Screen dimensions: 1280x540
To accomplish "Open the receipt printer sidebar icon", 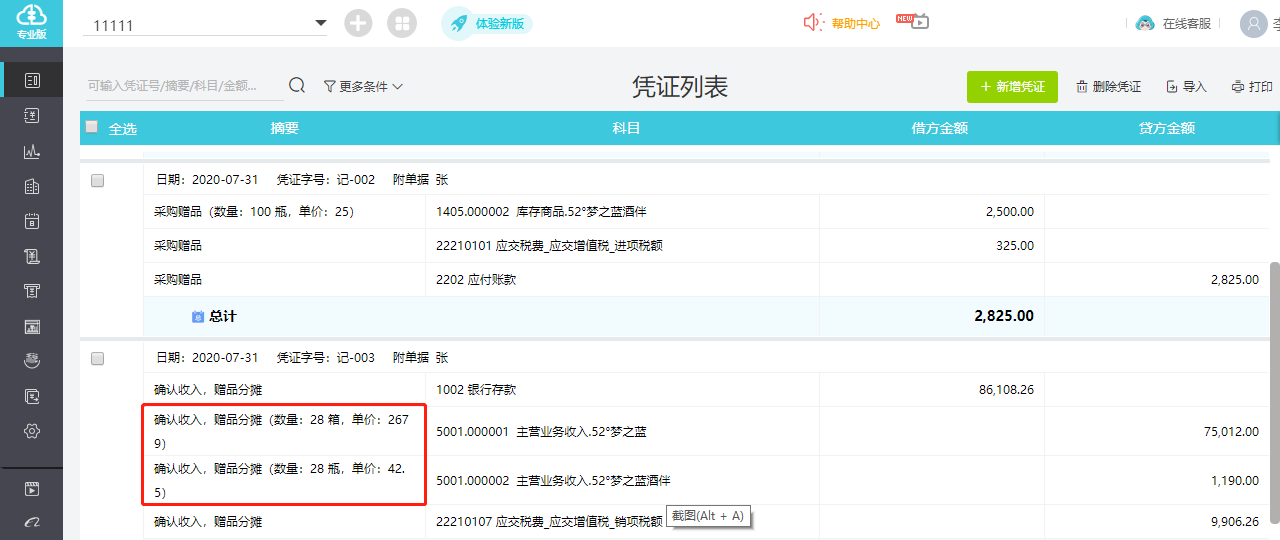I will (x=32, y=291).
